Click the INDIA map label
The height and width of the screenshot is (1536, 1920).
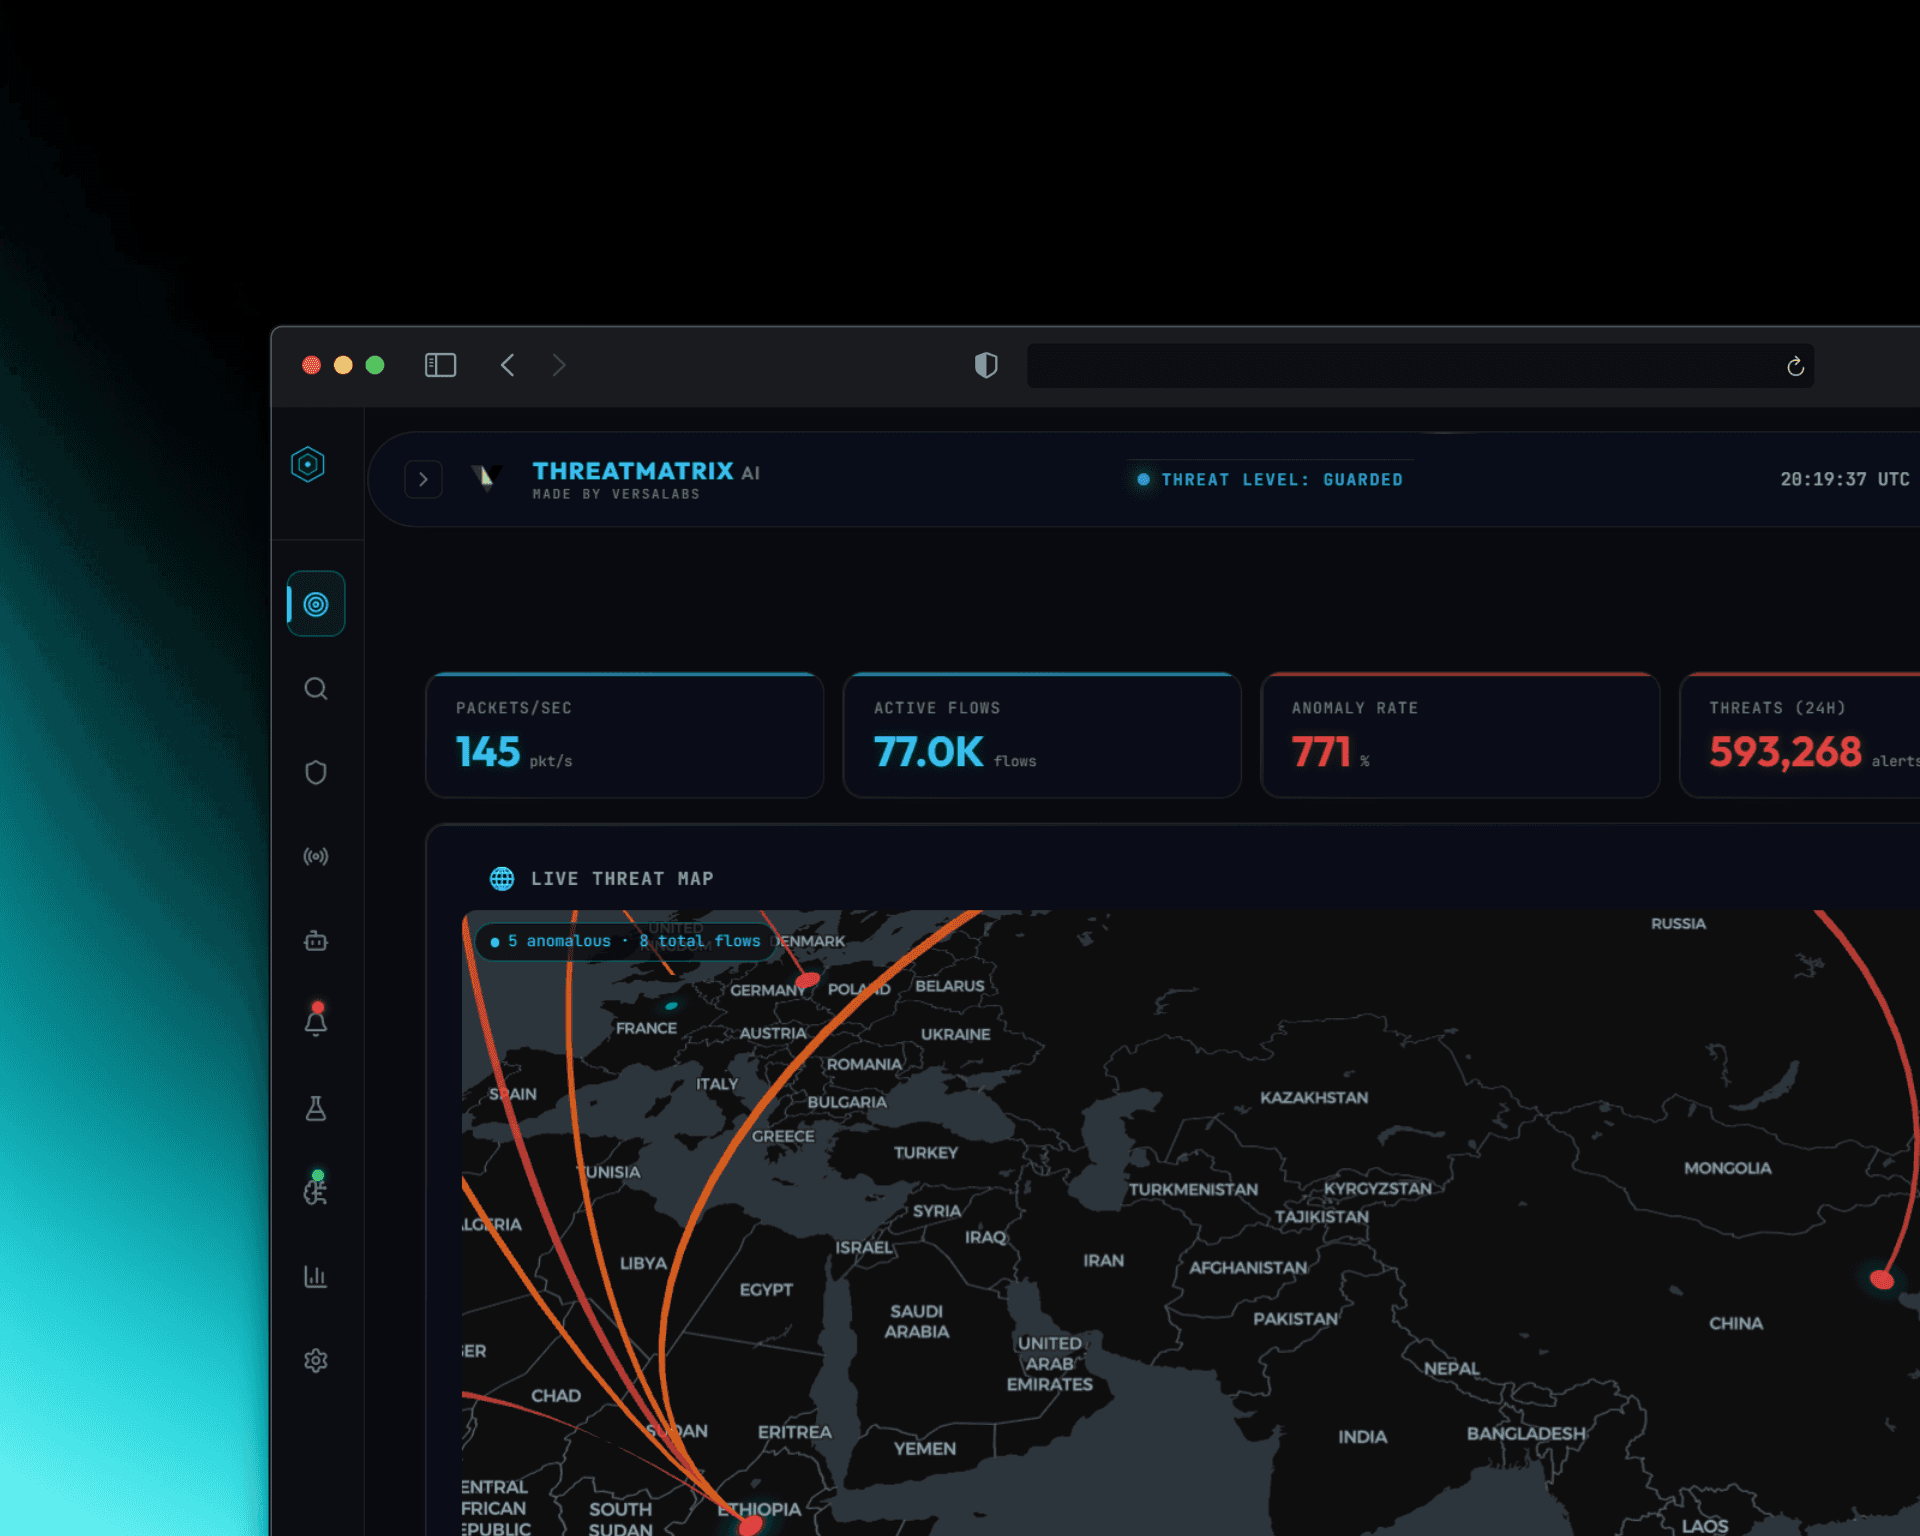coord(1363,1437)
